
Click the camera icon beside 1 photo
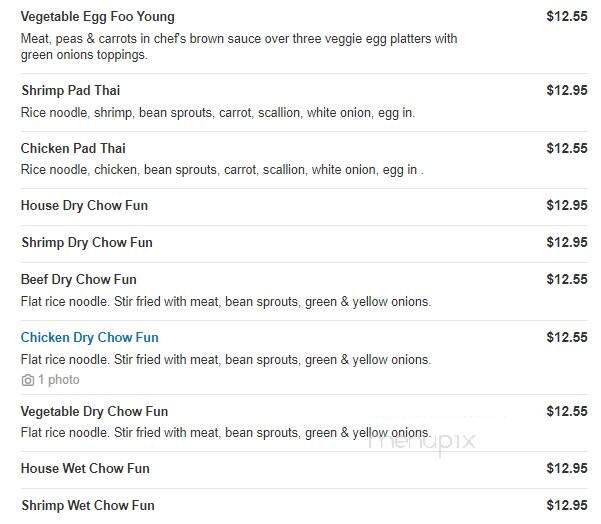[x=27, y=380]
